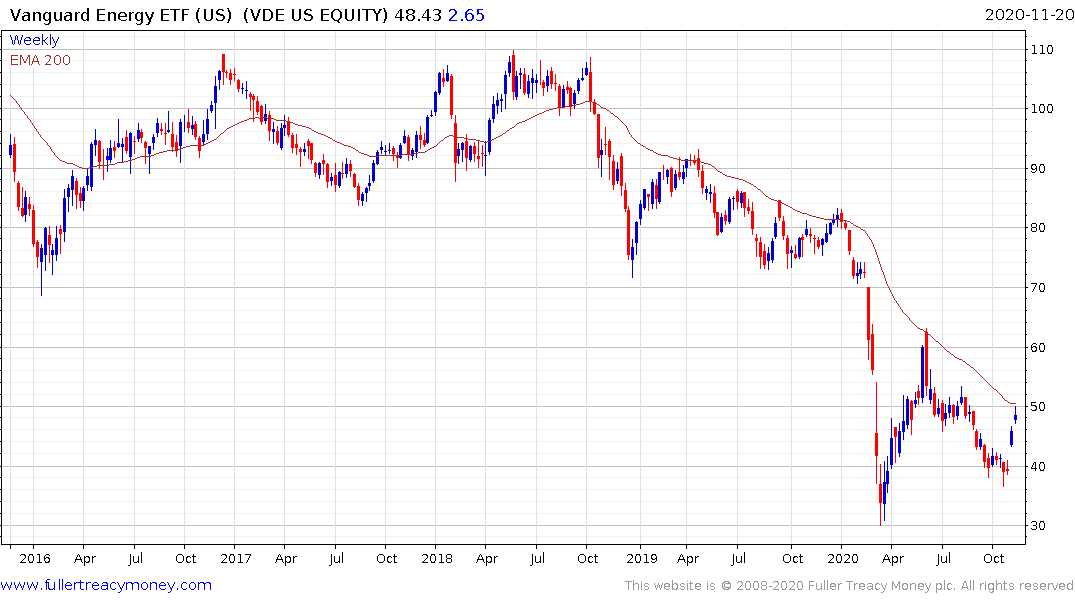Open the www.fullertreacymoney.com link

[x=106, y=585]
